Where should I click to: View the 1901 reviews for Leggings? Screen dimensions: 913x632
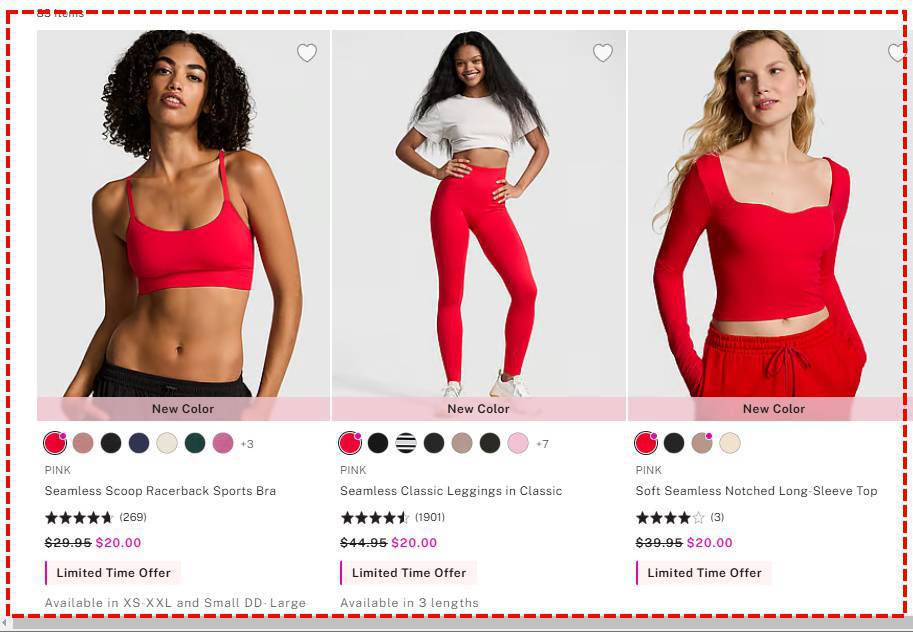tap(430, 517)
